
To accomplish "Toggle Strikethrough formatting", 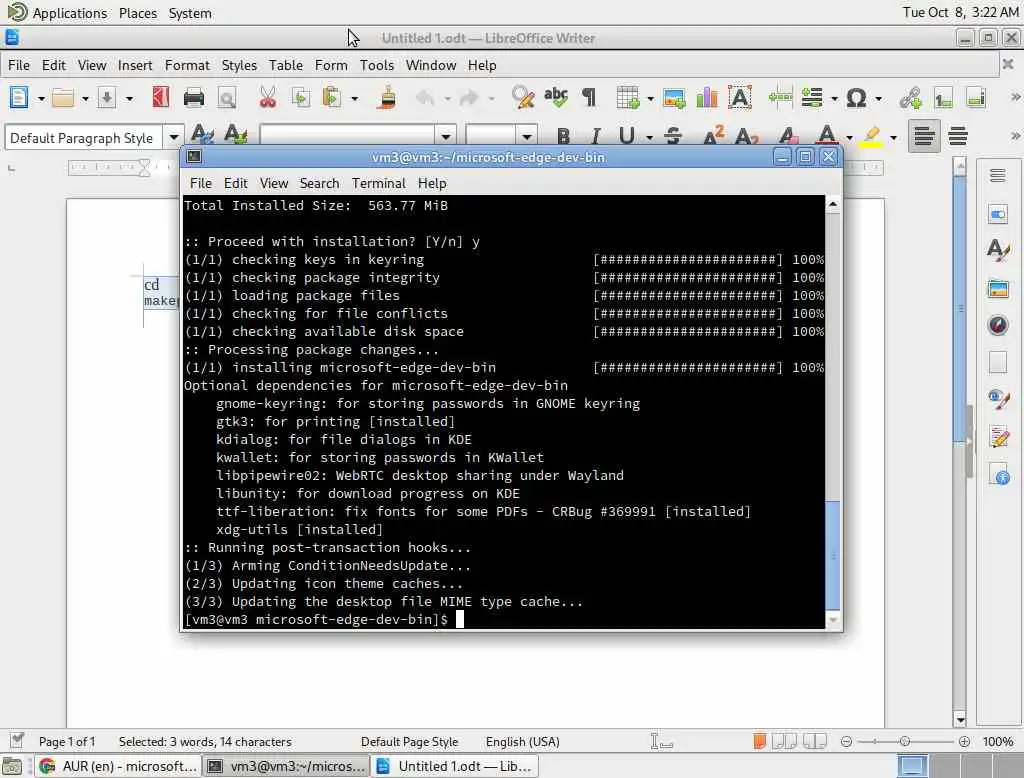I will (673, 136).
